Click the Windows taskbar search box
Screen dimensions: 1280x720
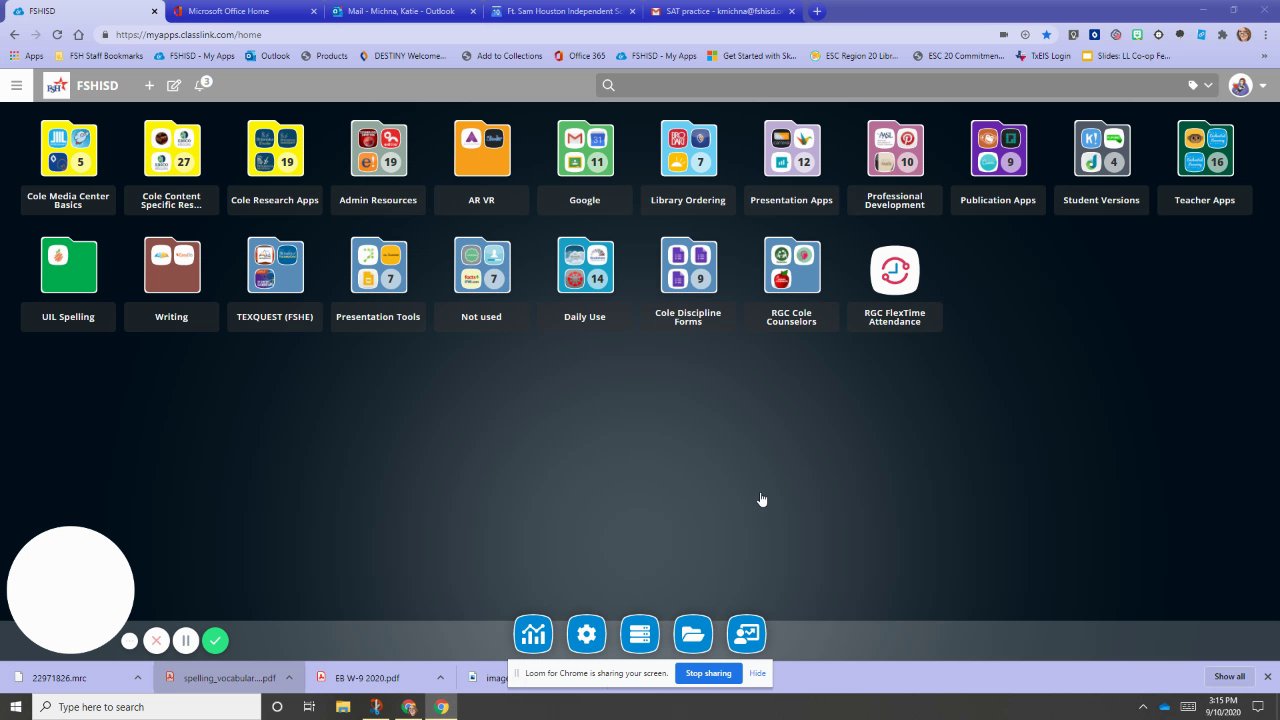click(x=147, y=707)
